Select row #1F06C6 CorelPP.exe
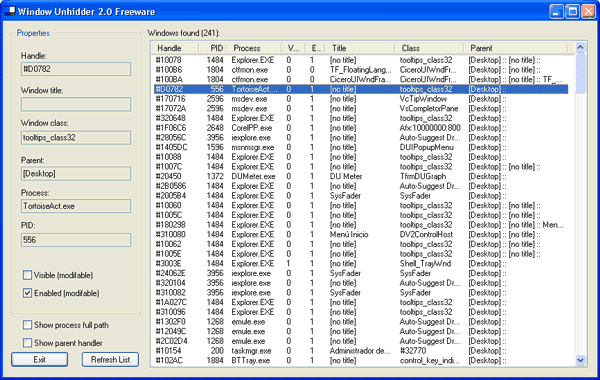 coord(361,128)
